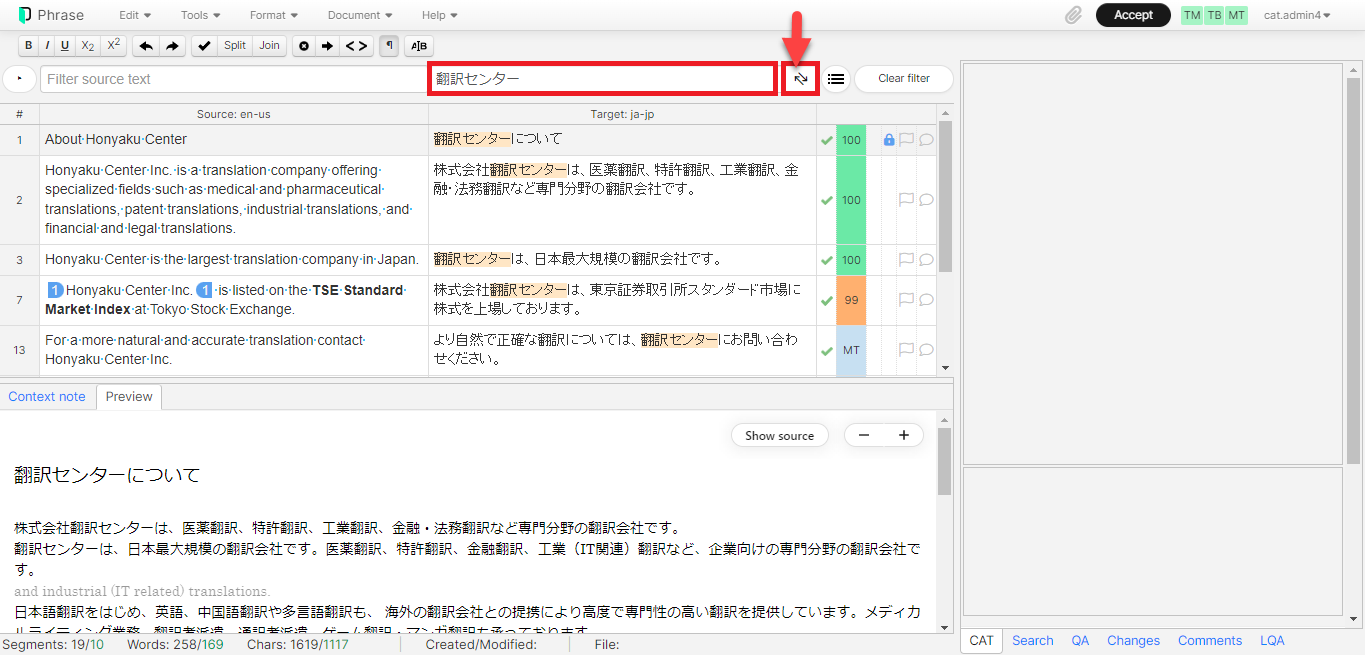Click the Clear filter button
Image resolution: width=1365 pixels, height=657 pixels.
point(903,79)
